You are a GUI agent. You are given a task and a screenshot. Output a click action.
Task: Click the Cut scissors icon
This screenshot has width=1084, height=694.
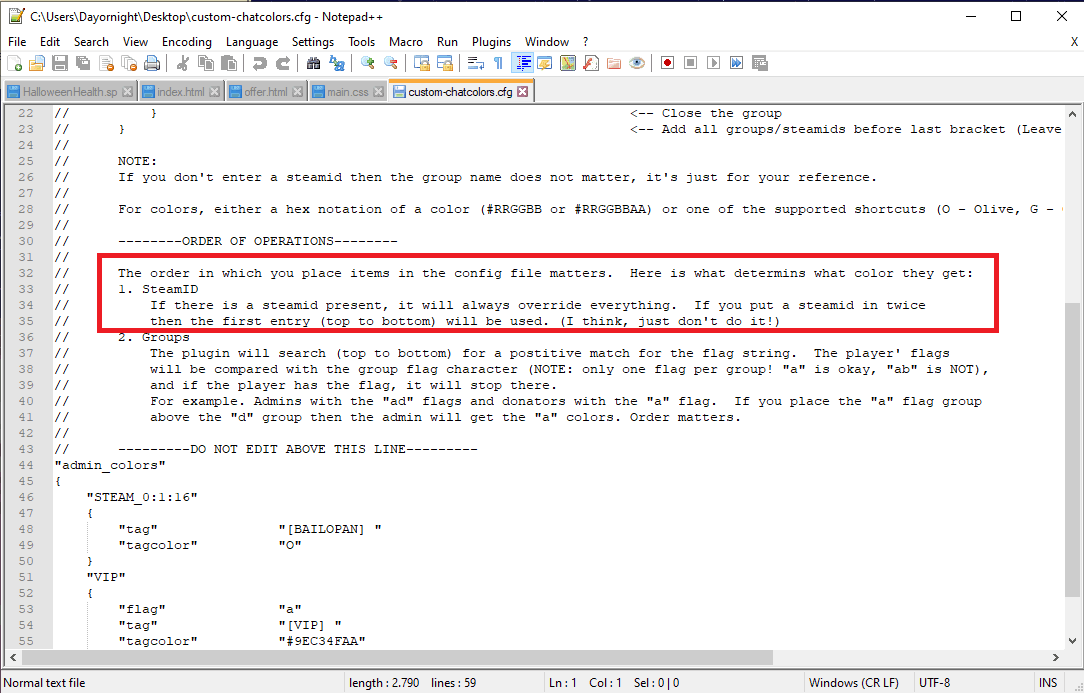coord(183,63)
